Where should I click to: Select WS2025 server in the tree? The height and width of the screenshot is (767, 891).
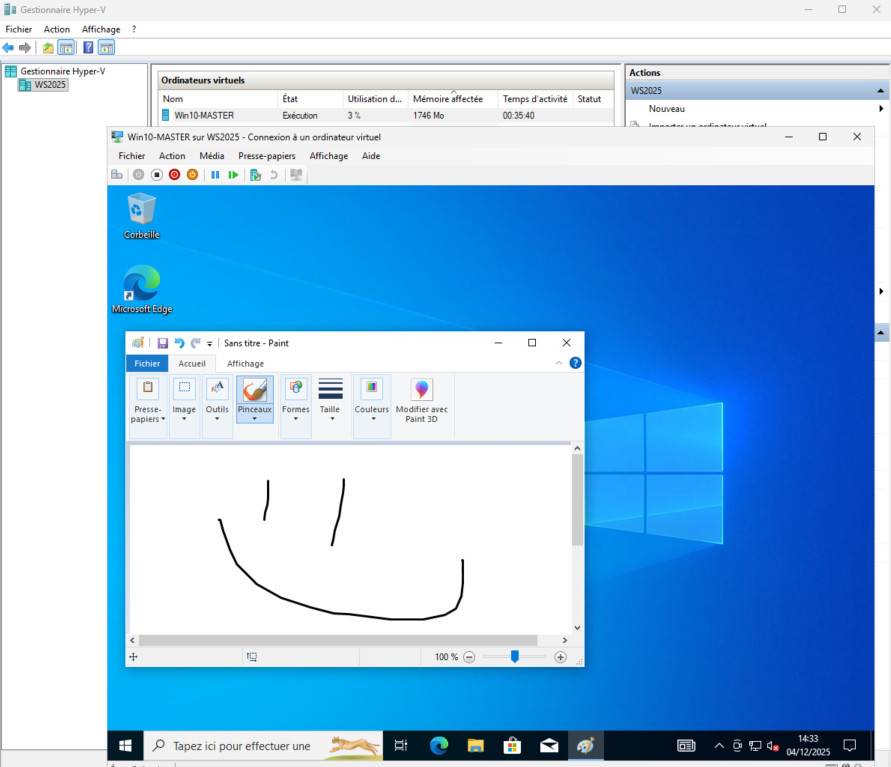click(50, 85)
